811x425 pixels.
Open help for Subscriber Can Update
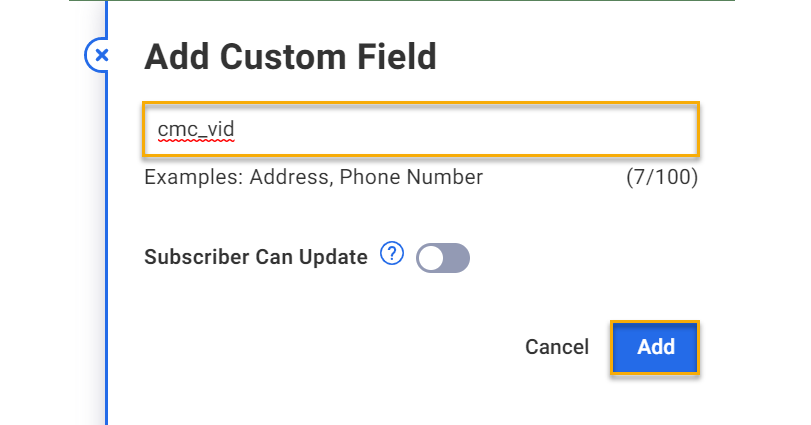392,256
